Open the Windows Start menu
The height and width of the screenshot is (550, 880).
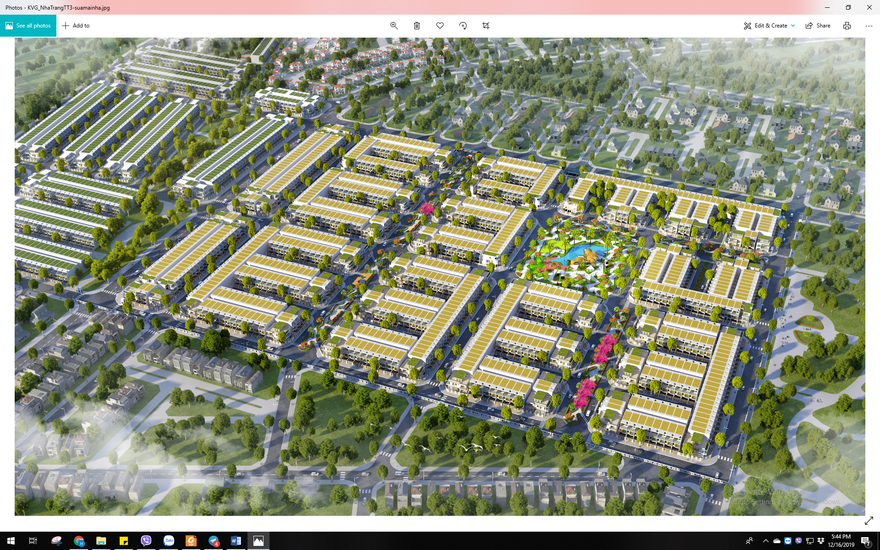tap(11, 540)
